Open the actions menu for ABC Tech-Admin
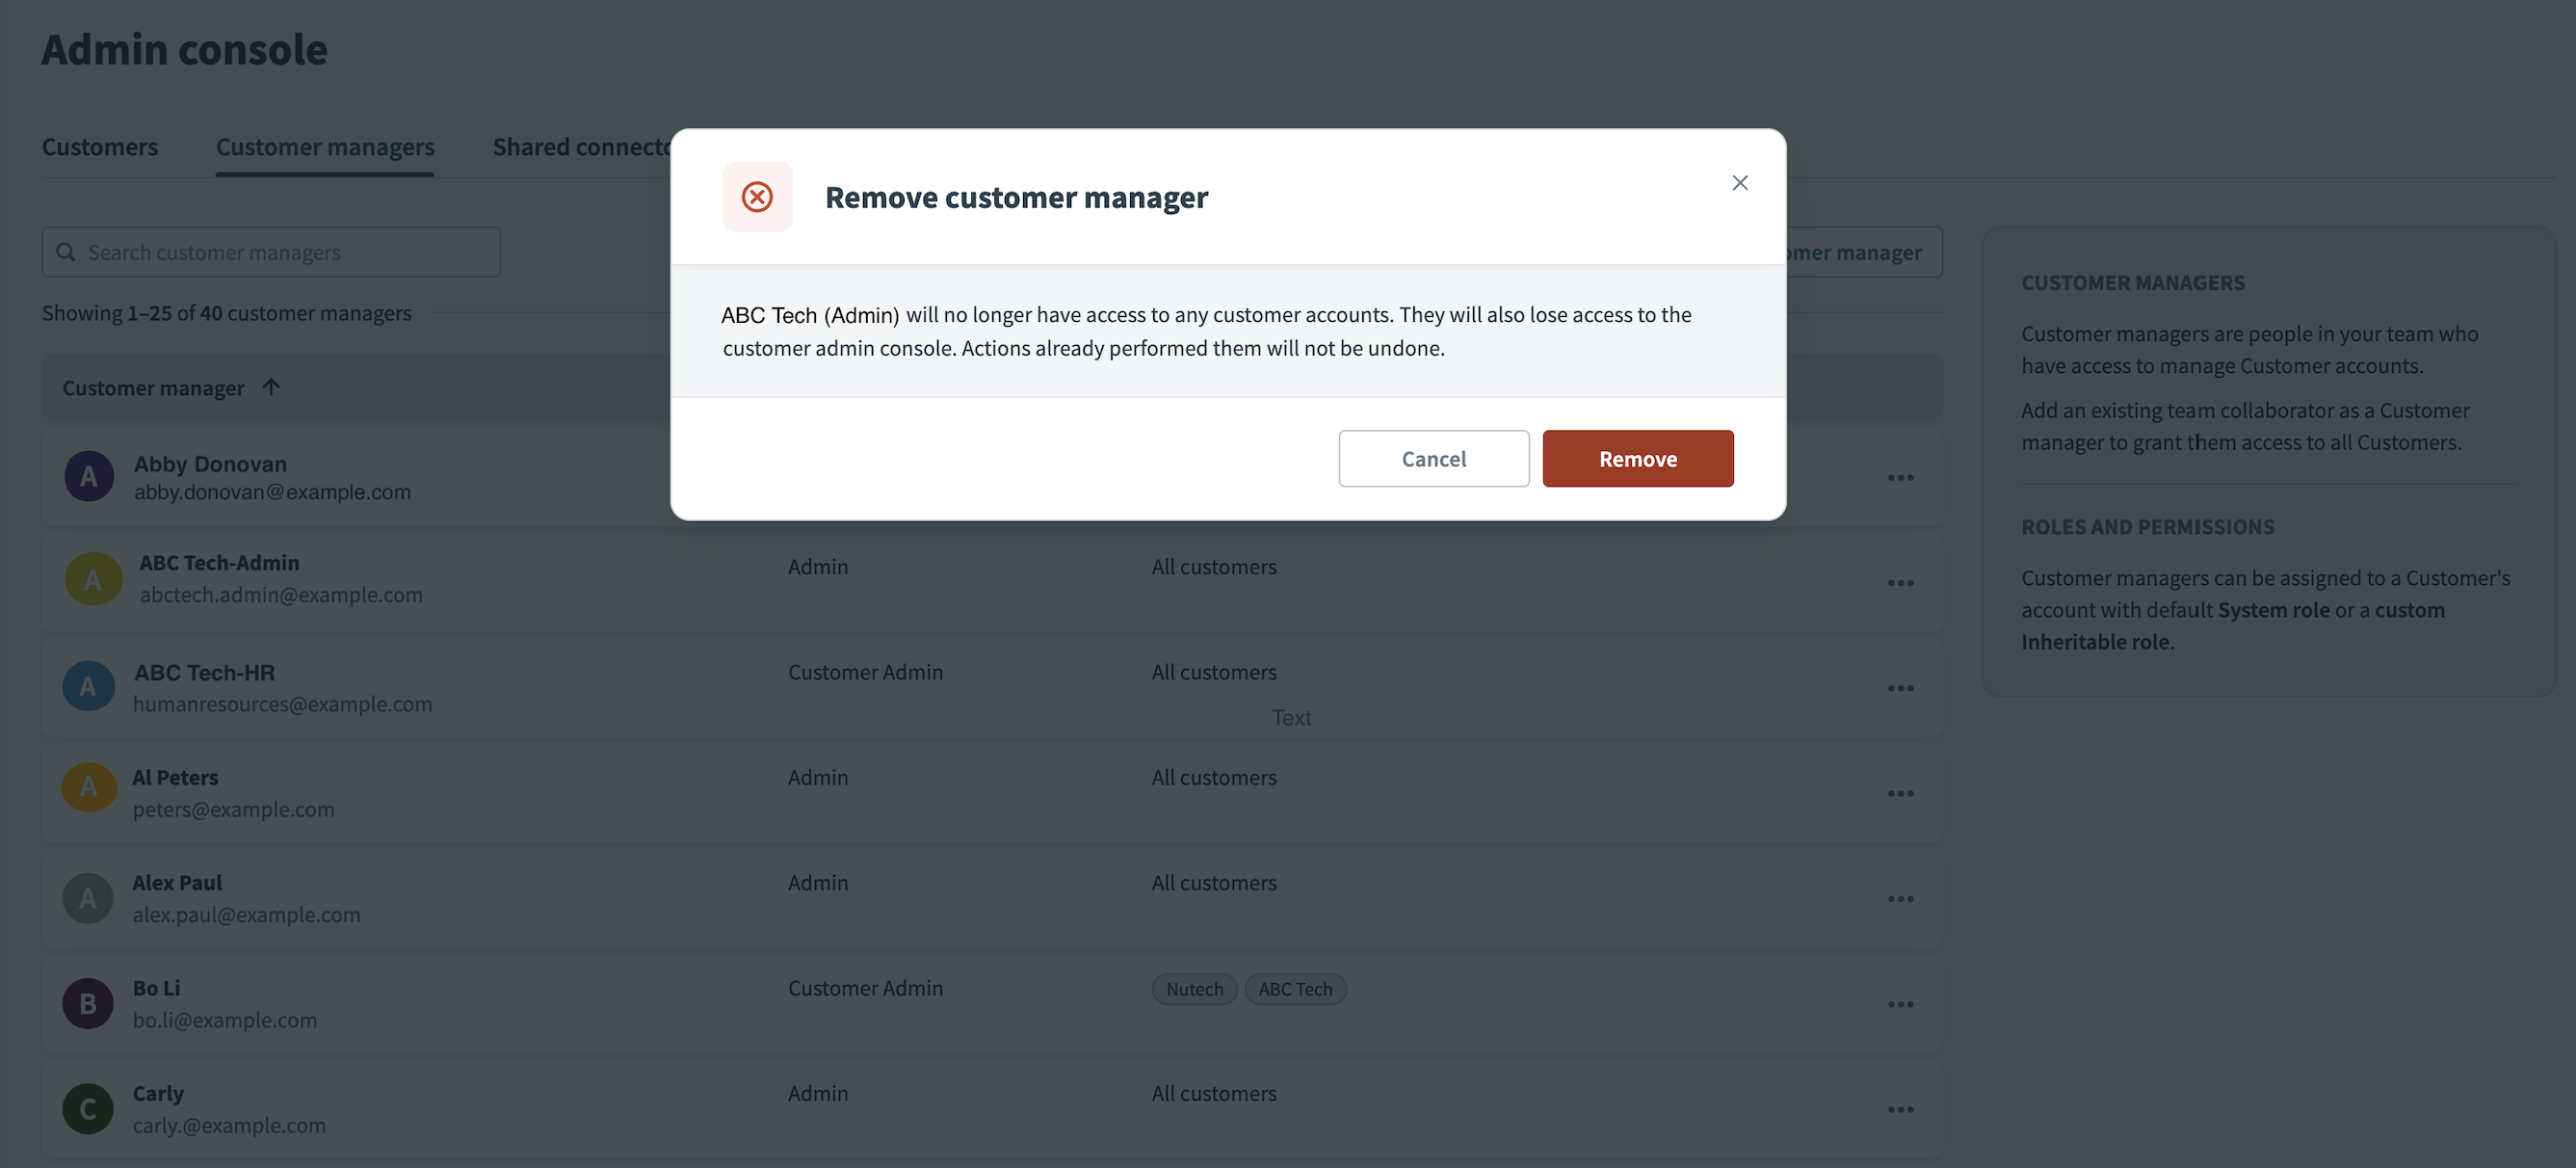The image size is (2576, 1168). (1900, 582)
